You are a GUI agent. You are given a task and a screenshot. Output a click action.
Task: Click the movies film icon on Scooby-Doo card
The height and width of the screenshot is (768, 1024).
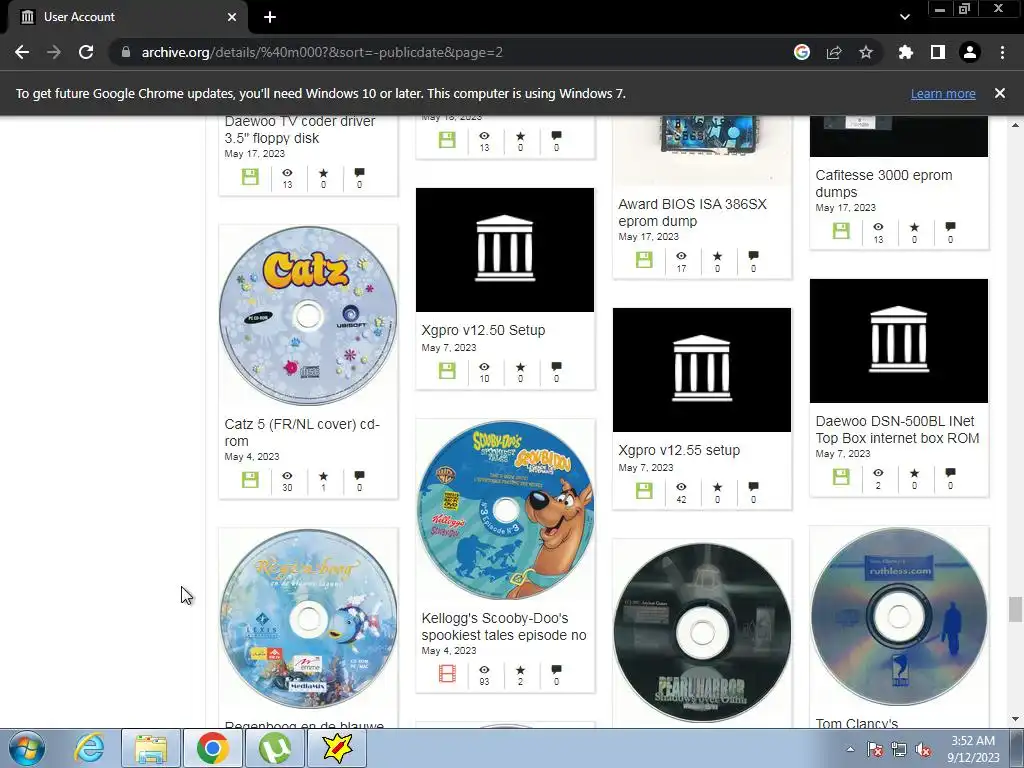coord(447,674)
